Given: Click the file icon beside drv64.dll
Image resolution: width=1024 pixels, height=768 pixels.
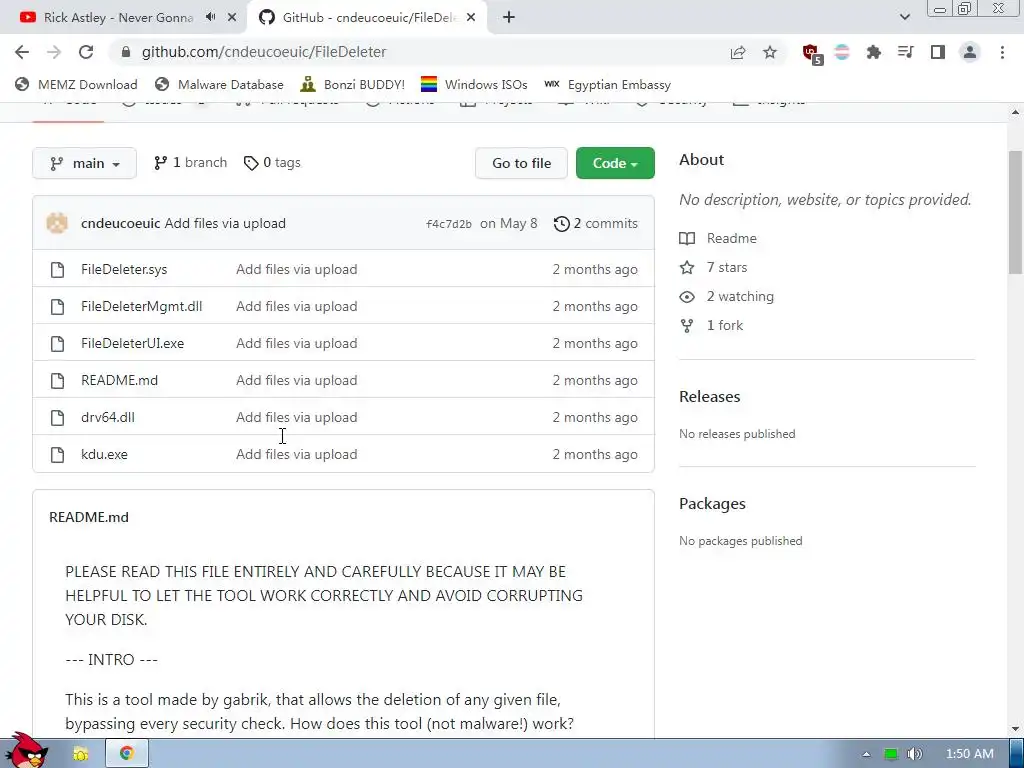Looking at the screenshot, I should 57,417.
